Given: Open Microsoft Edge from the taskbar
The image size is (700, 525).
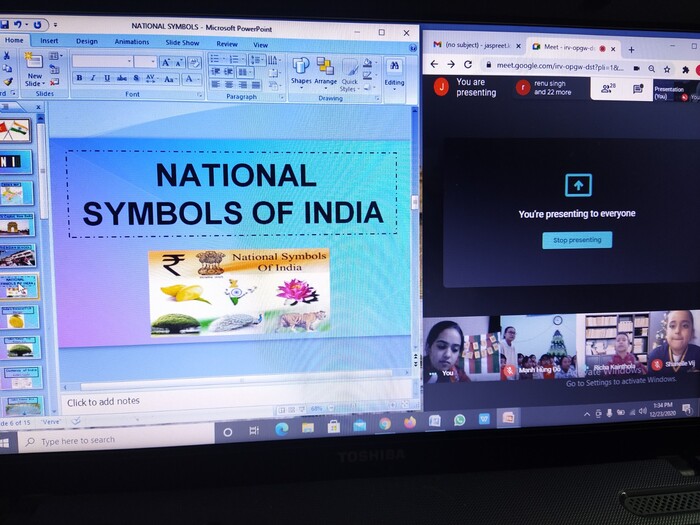Looking at the screenshot, I should pos(282,429).
